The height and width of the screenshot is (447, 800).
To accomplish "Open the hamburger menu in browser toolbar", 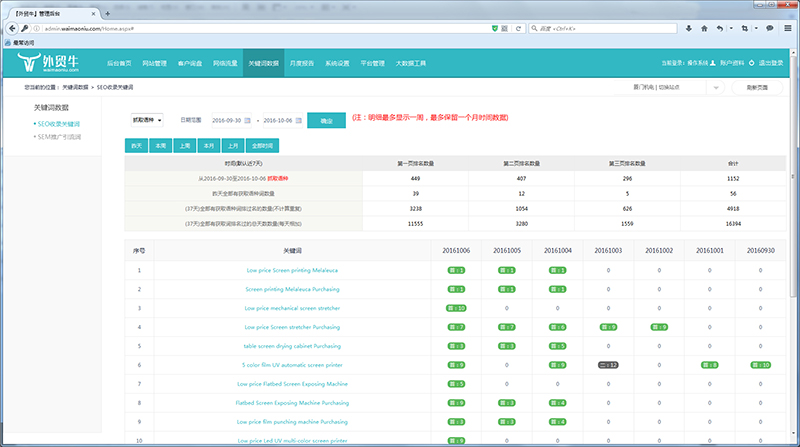I will coord(786,30).
